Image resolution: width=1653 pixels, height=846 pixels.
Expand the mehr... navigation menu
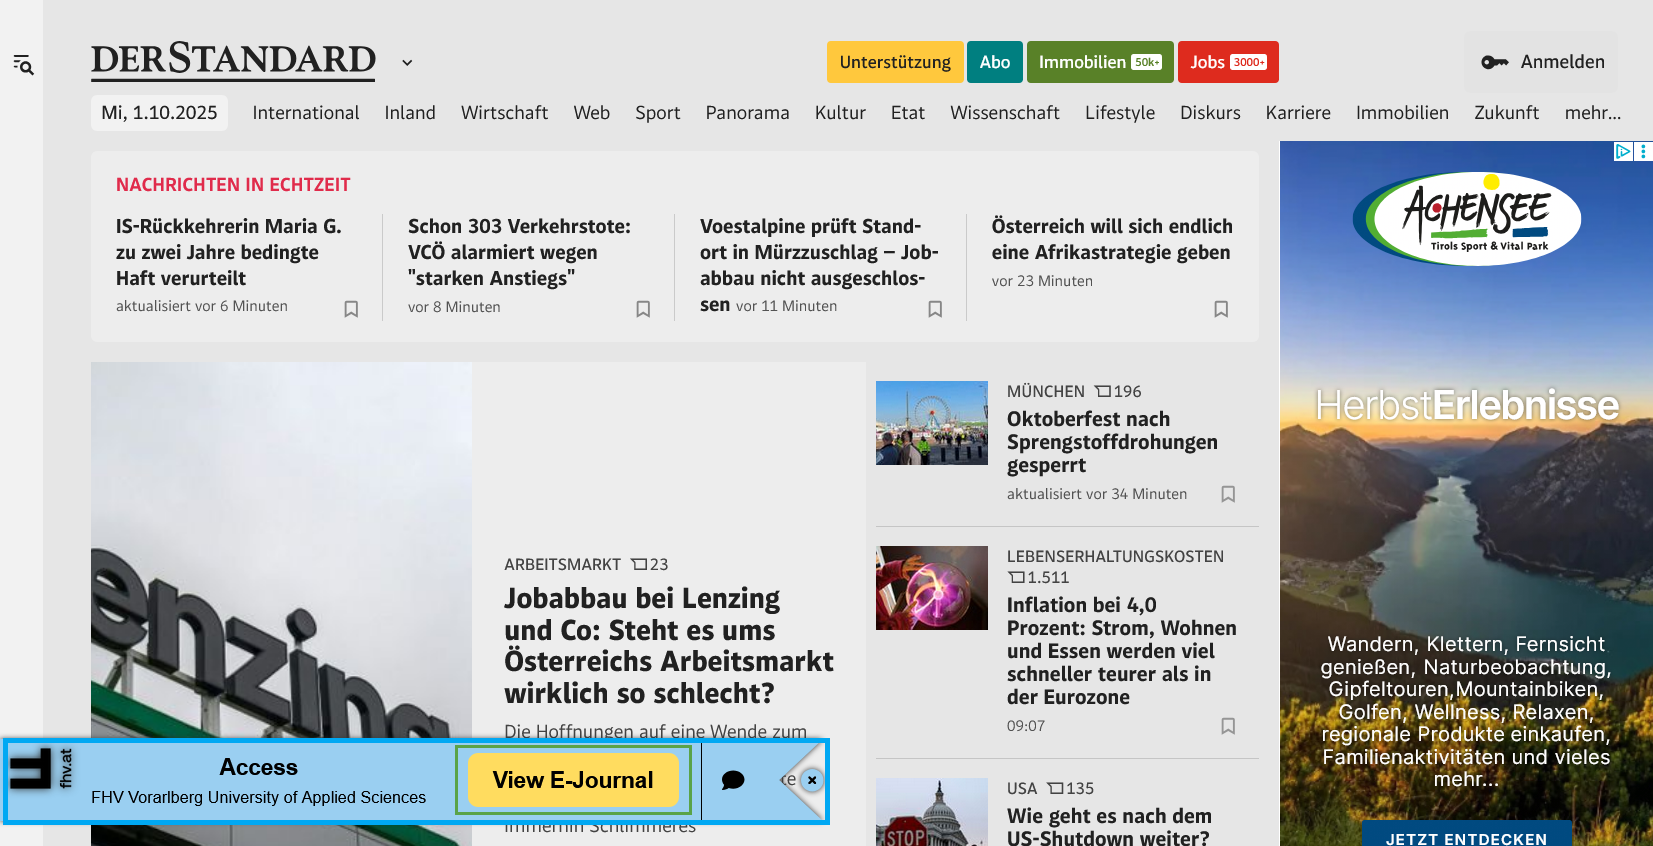(1592, 113)
